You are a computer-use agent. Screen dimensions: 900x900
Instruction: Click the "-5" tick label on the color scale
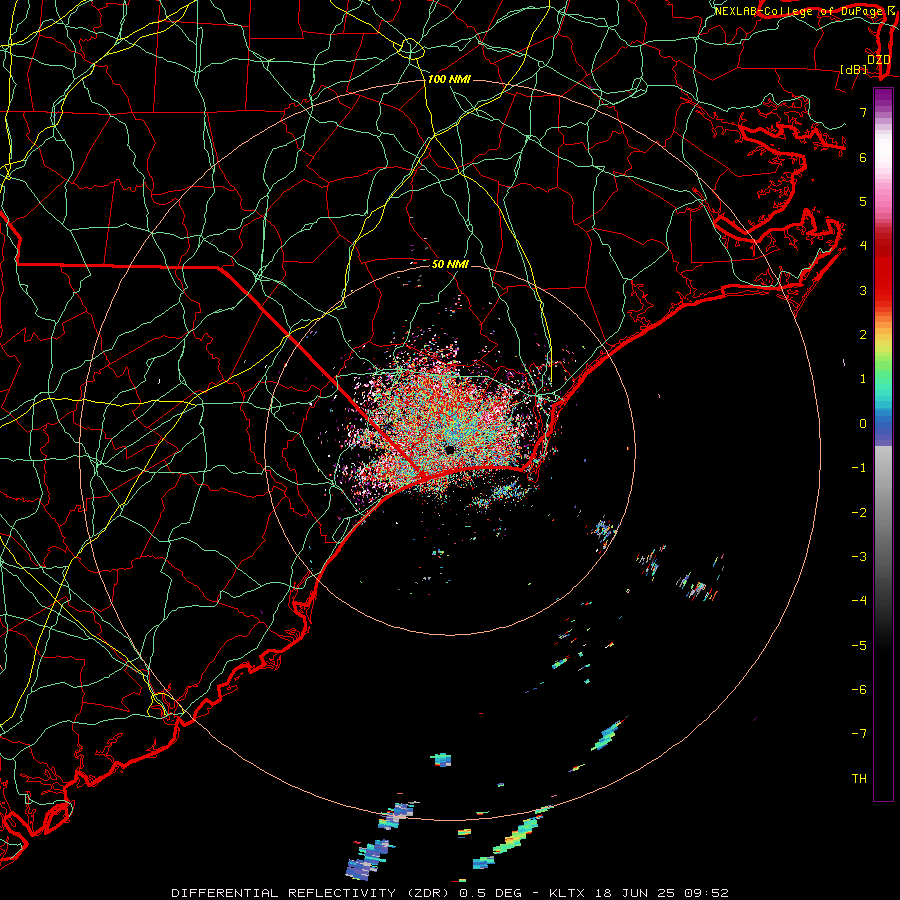pos(859,646)
